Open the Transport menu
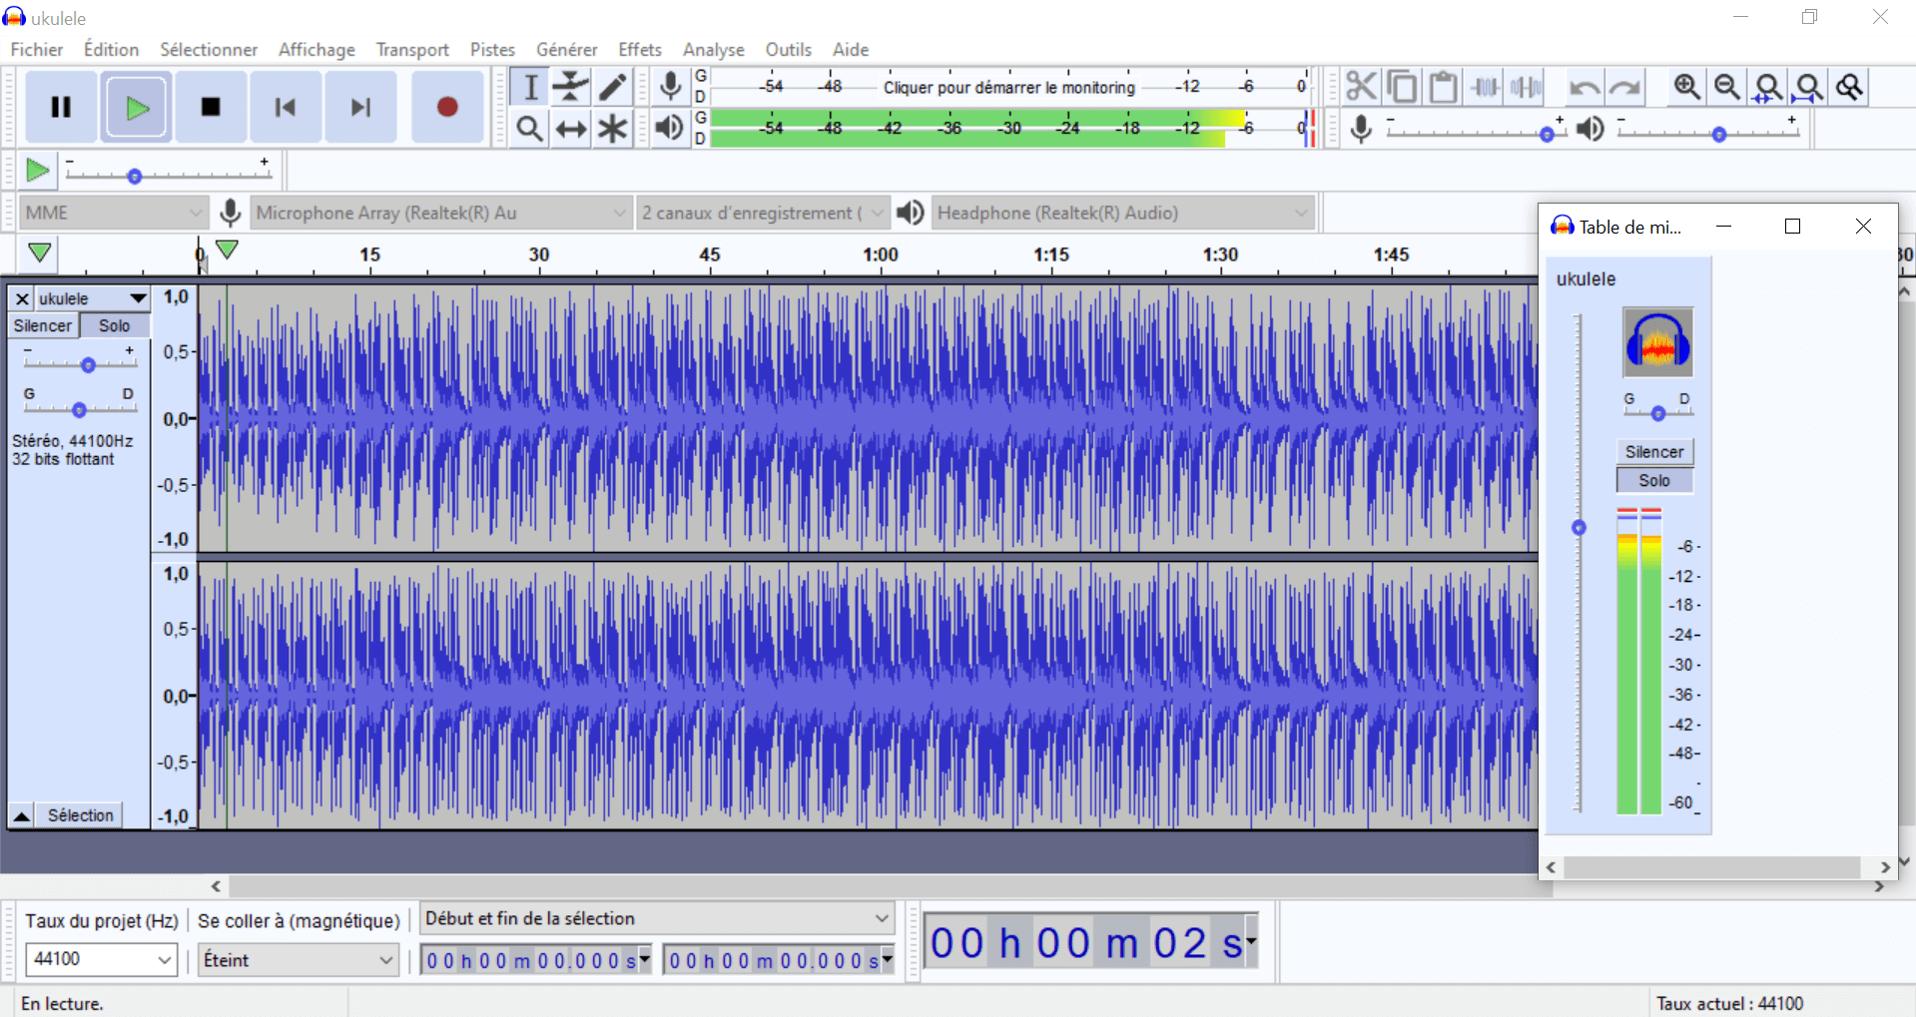Screen dimensions: 1916x1017 [411, 49]
